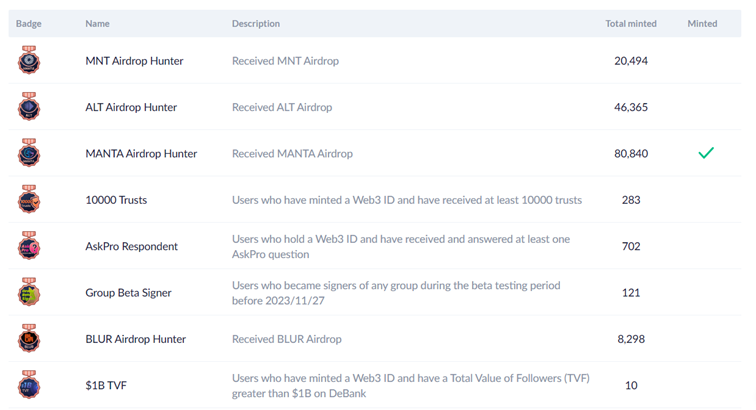Screen dimensions: 756x410
Task: Click the MNT Airdrop Hunter badge icon
Action: tap(29, 61)
